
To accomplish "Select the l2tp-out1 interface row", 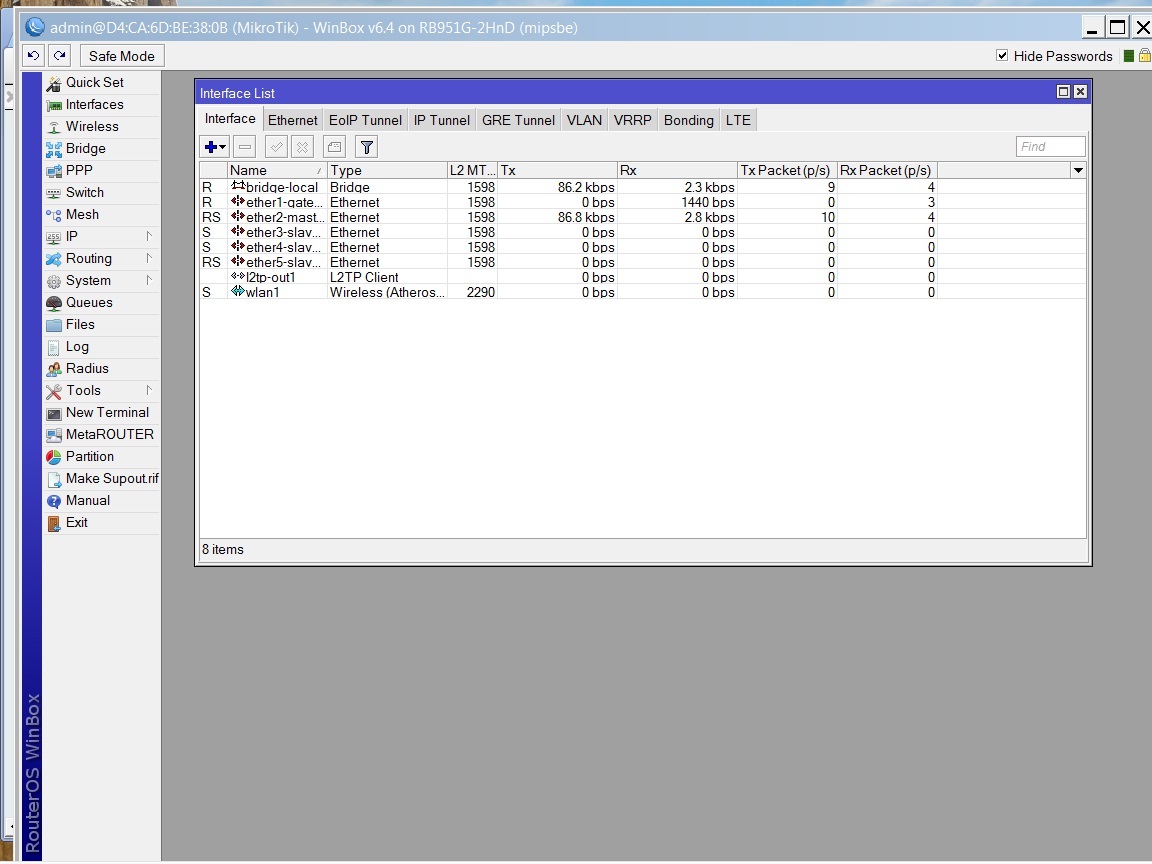I will pyautogui.click(x=642, y=277).
